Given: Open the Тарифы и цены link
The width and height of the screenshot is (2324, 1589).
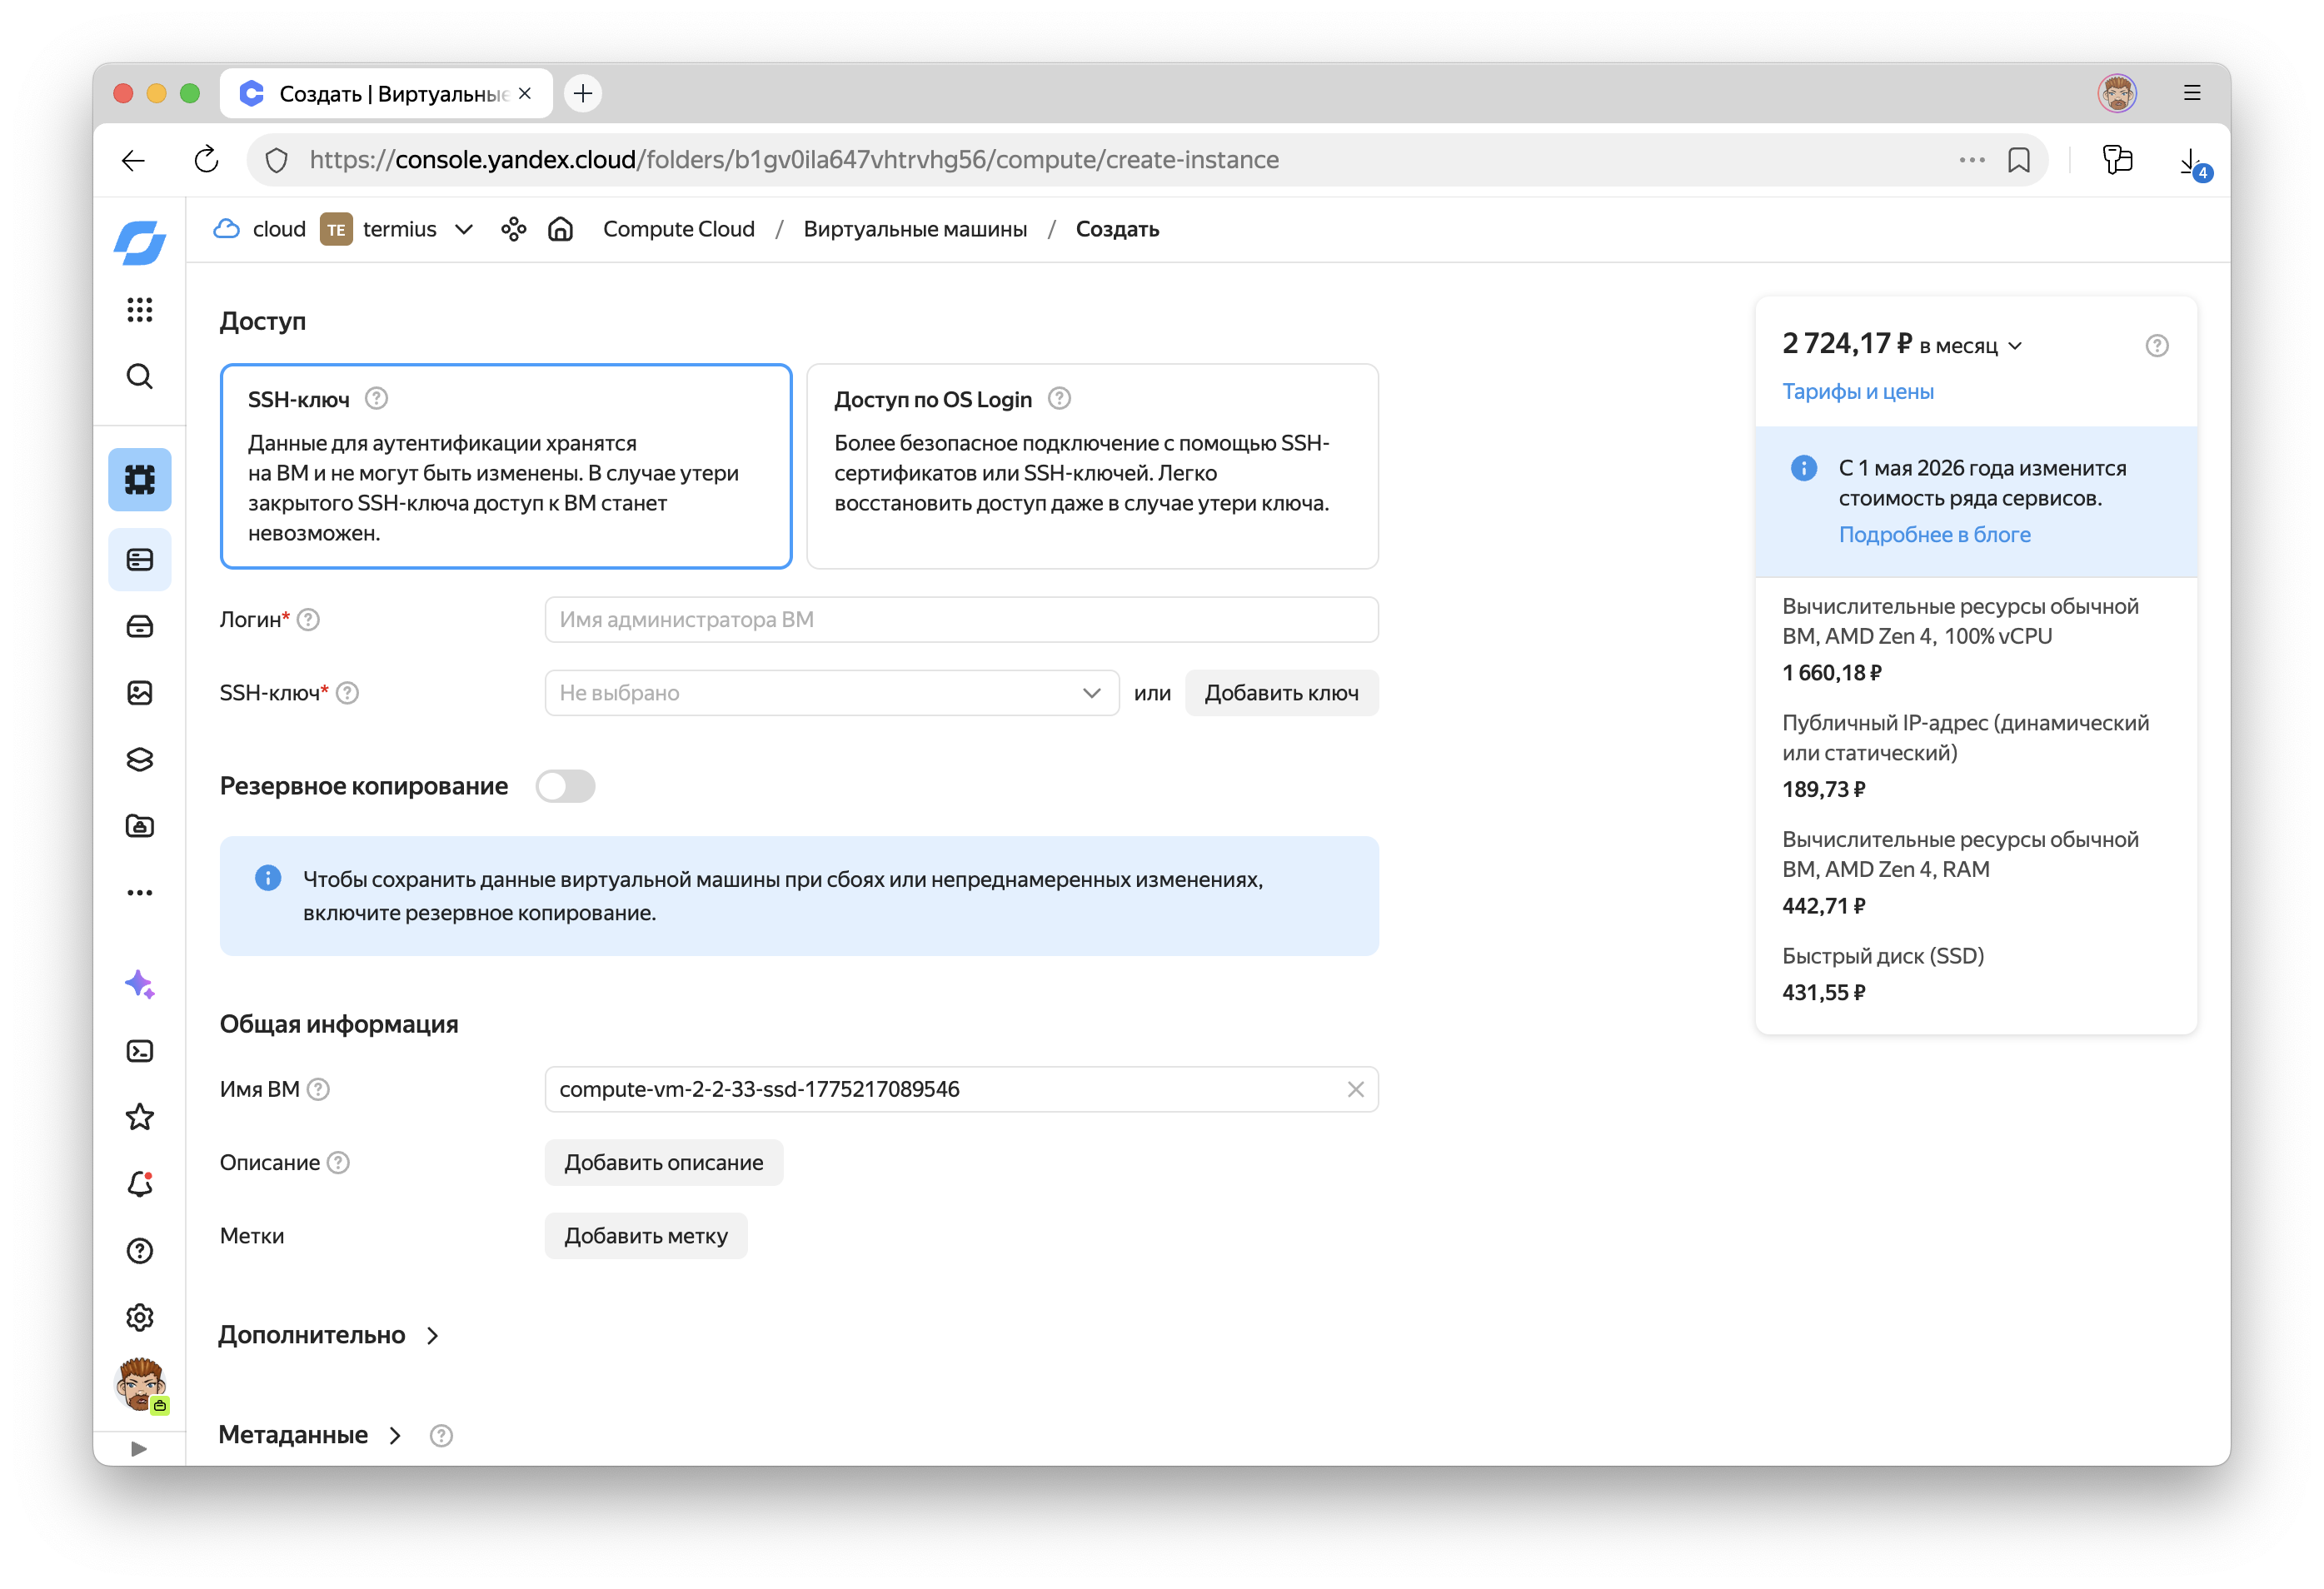Looking at the screenshot, I should tap(1857, 392).
